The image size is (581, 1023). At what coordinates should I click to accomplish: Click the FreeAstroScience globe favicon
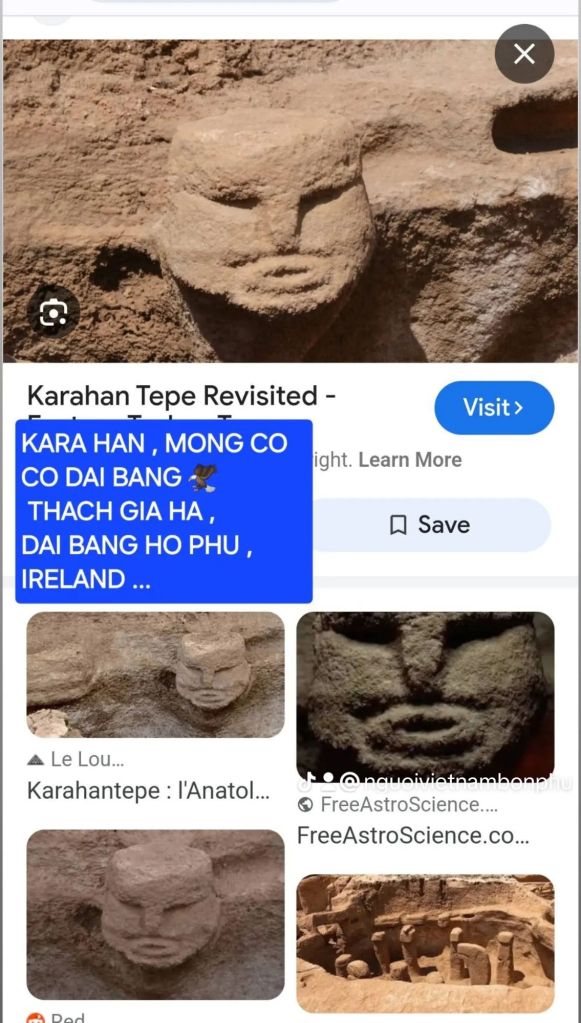pyautogui.click(x=305, y=805)
